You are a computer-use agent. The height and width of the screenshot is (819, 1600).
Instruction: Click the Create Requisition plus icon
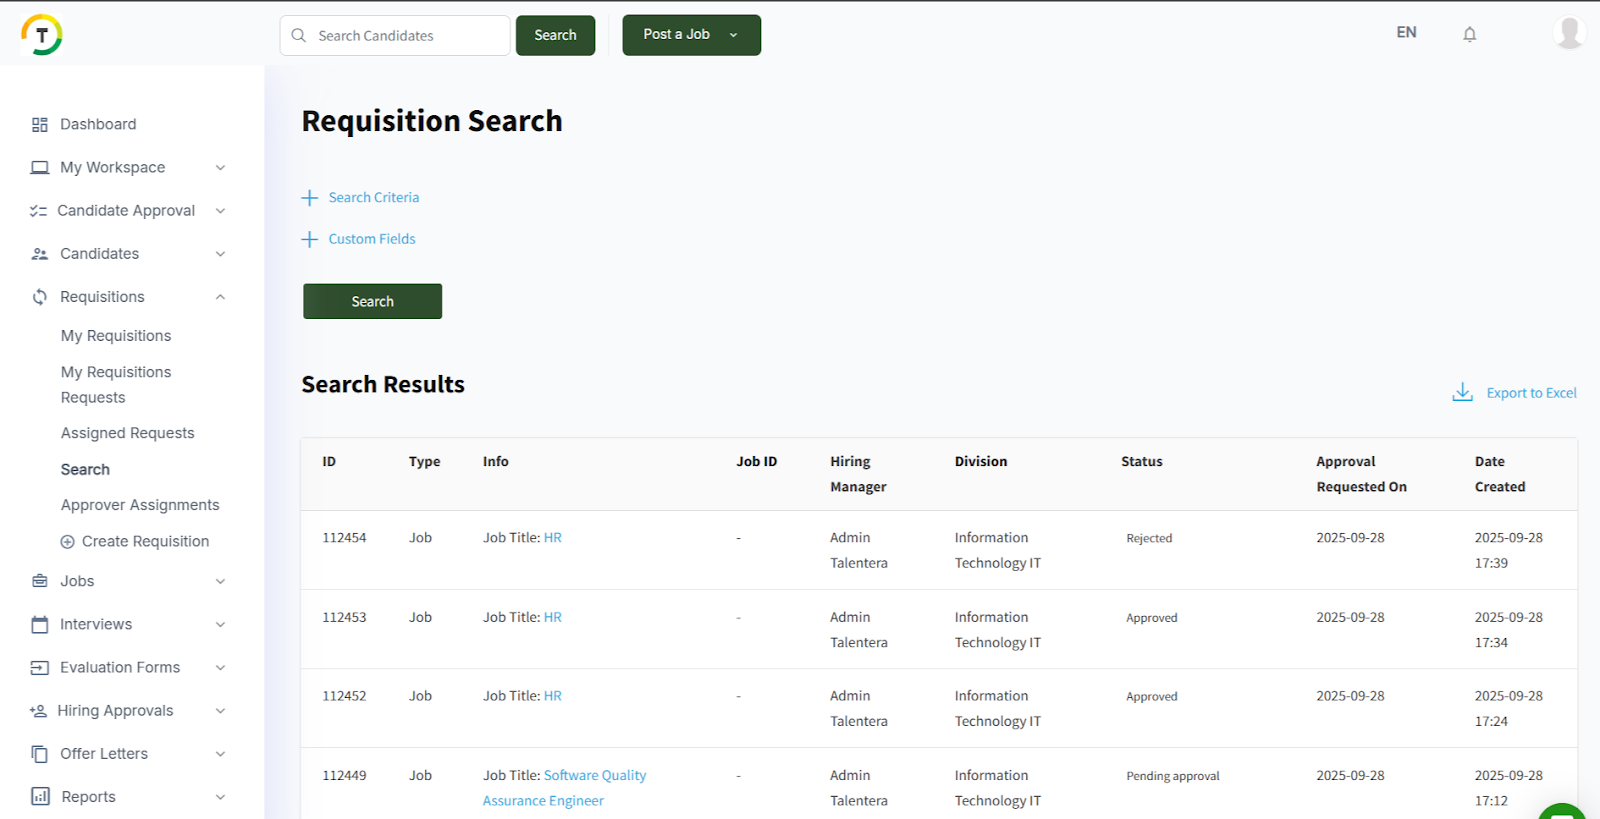[x=68, y=542]
